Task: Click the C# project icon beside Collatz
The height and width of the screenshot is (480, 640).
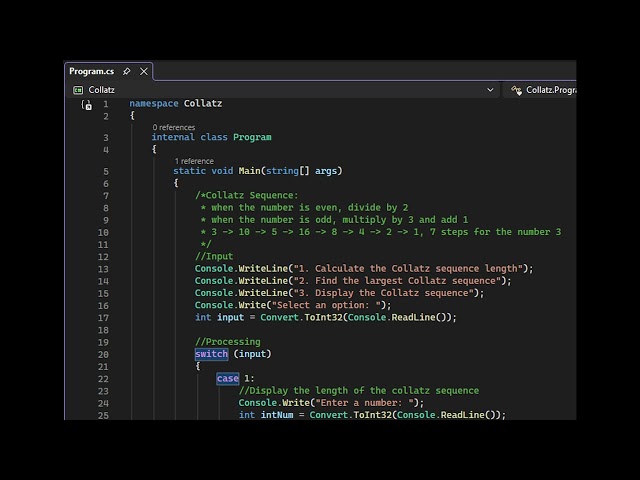Action: tap(78, 90)
